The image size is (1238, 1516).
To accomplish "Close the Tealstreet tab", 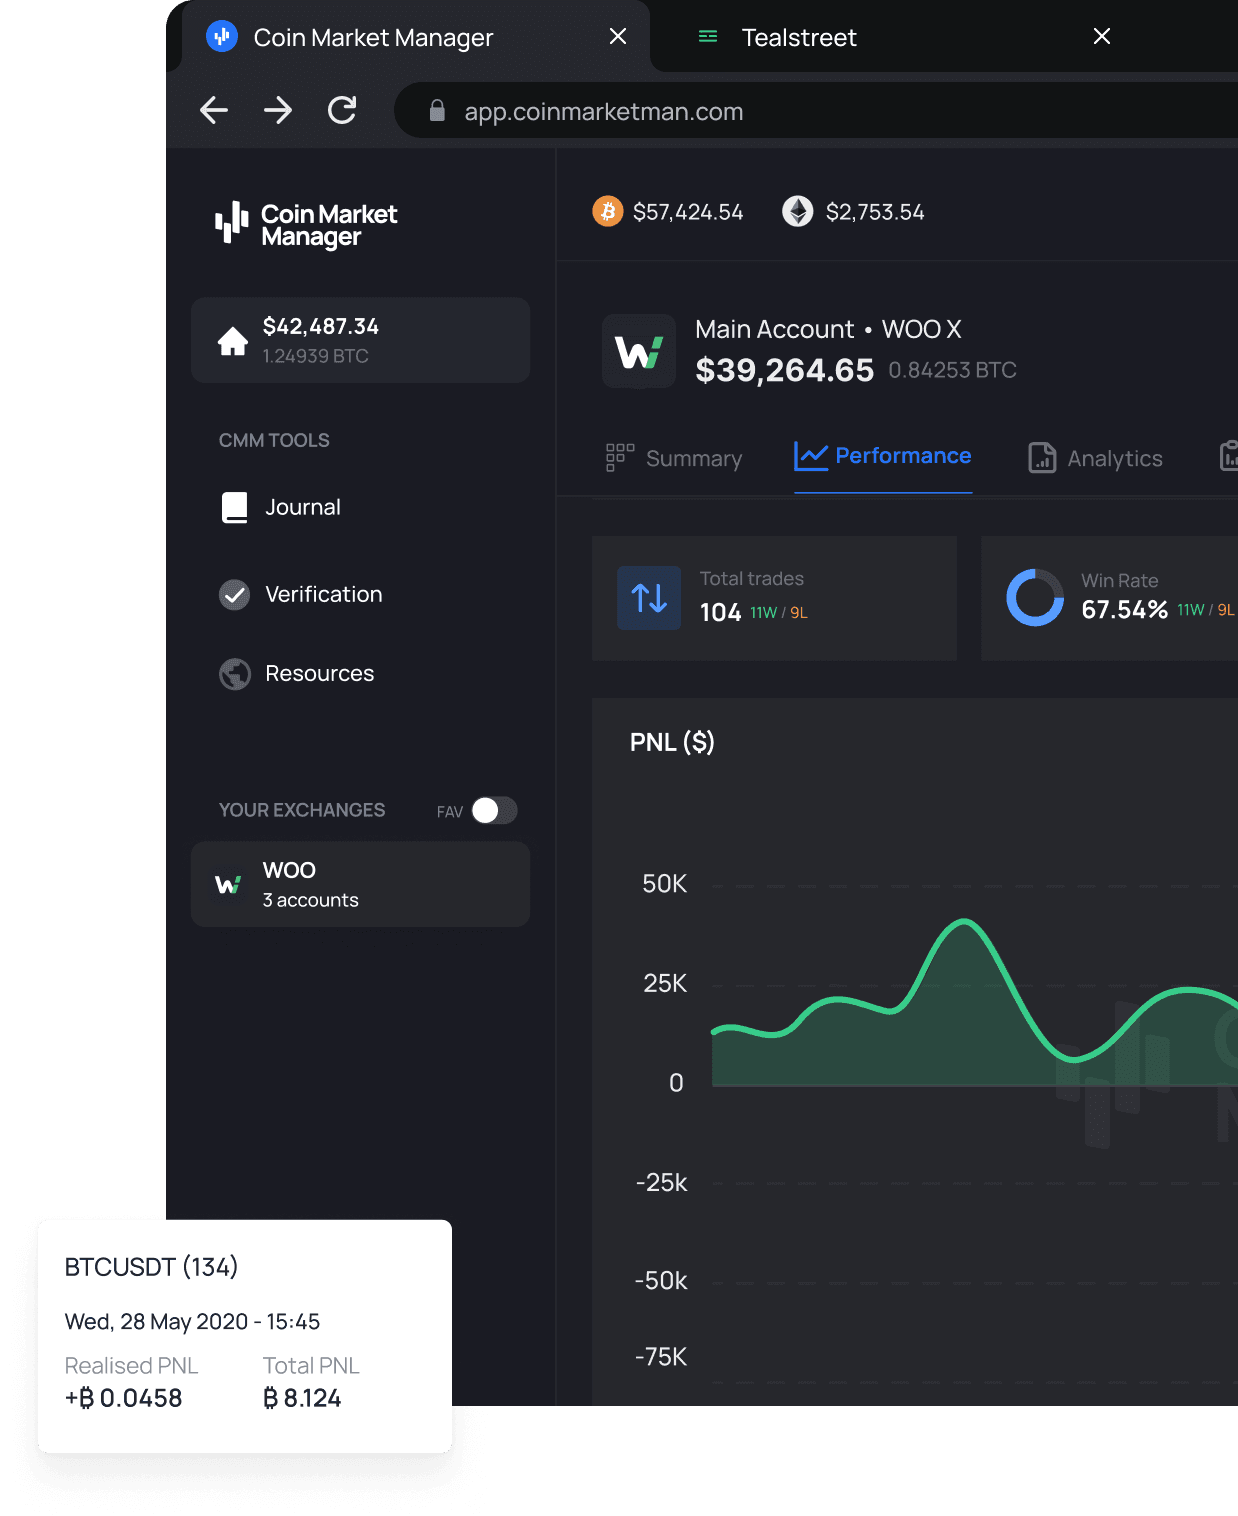I will click(x=1102, y=36).
